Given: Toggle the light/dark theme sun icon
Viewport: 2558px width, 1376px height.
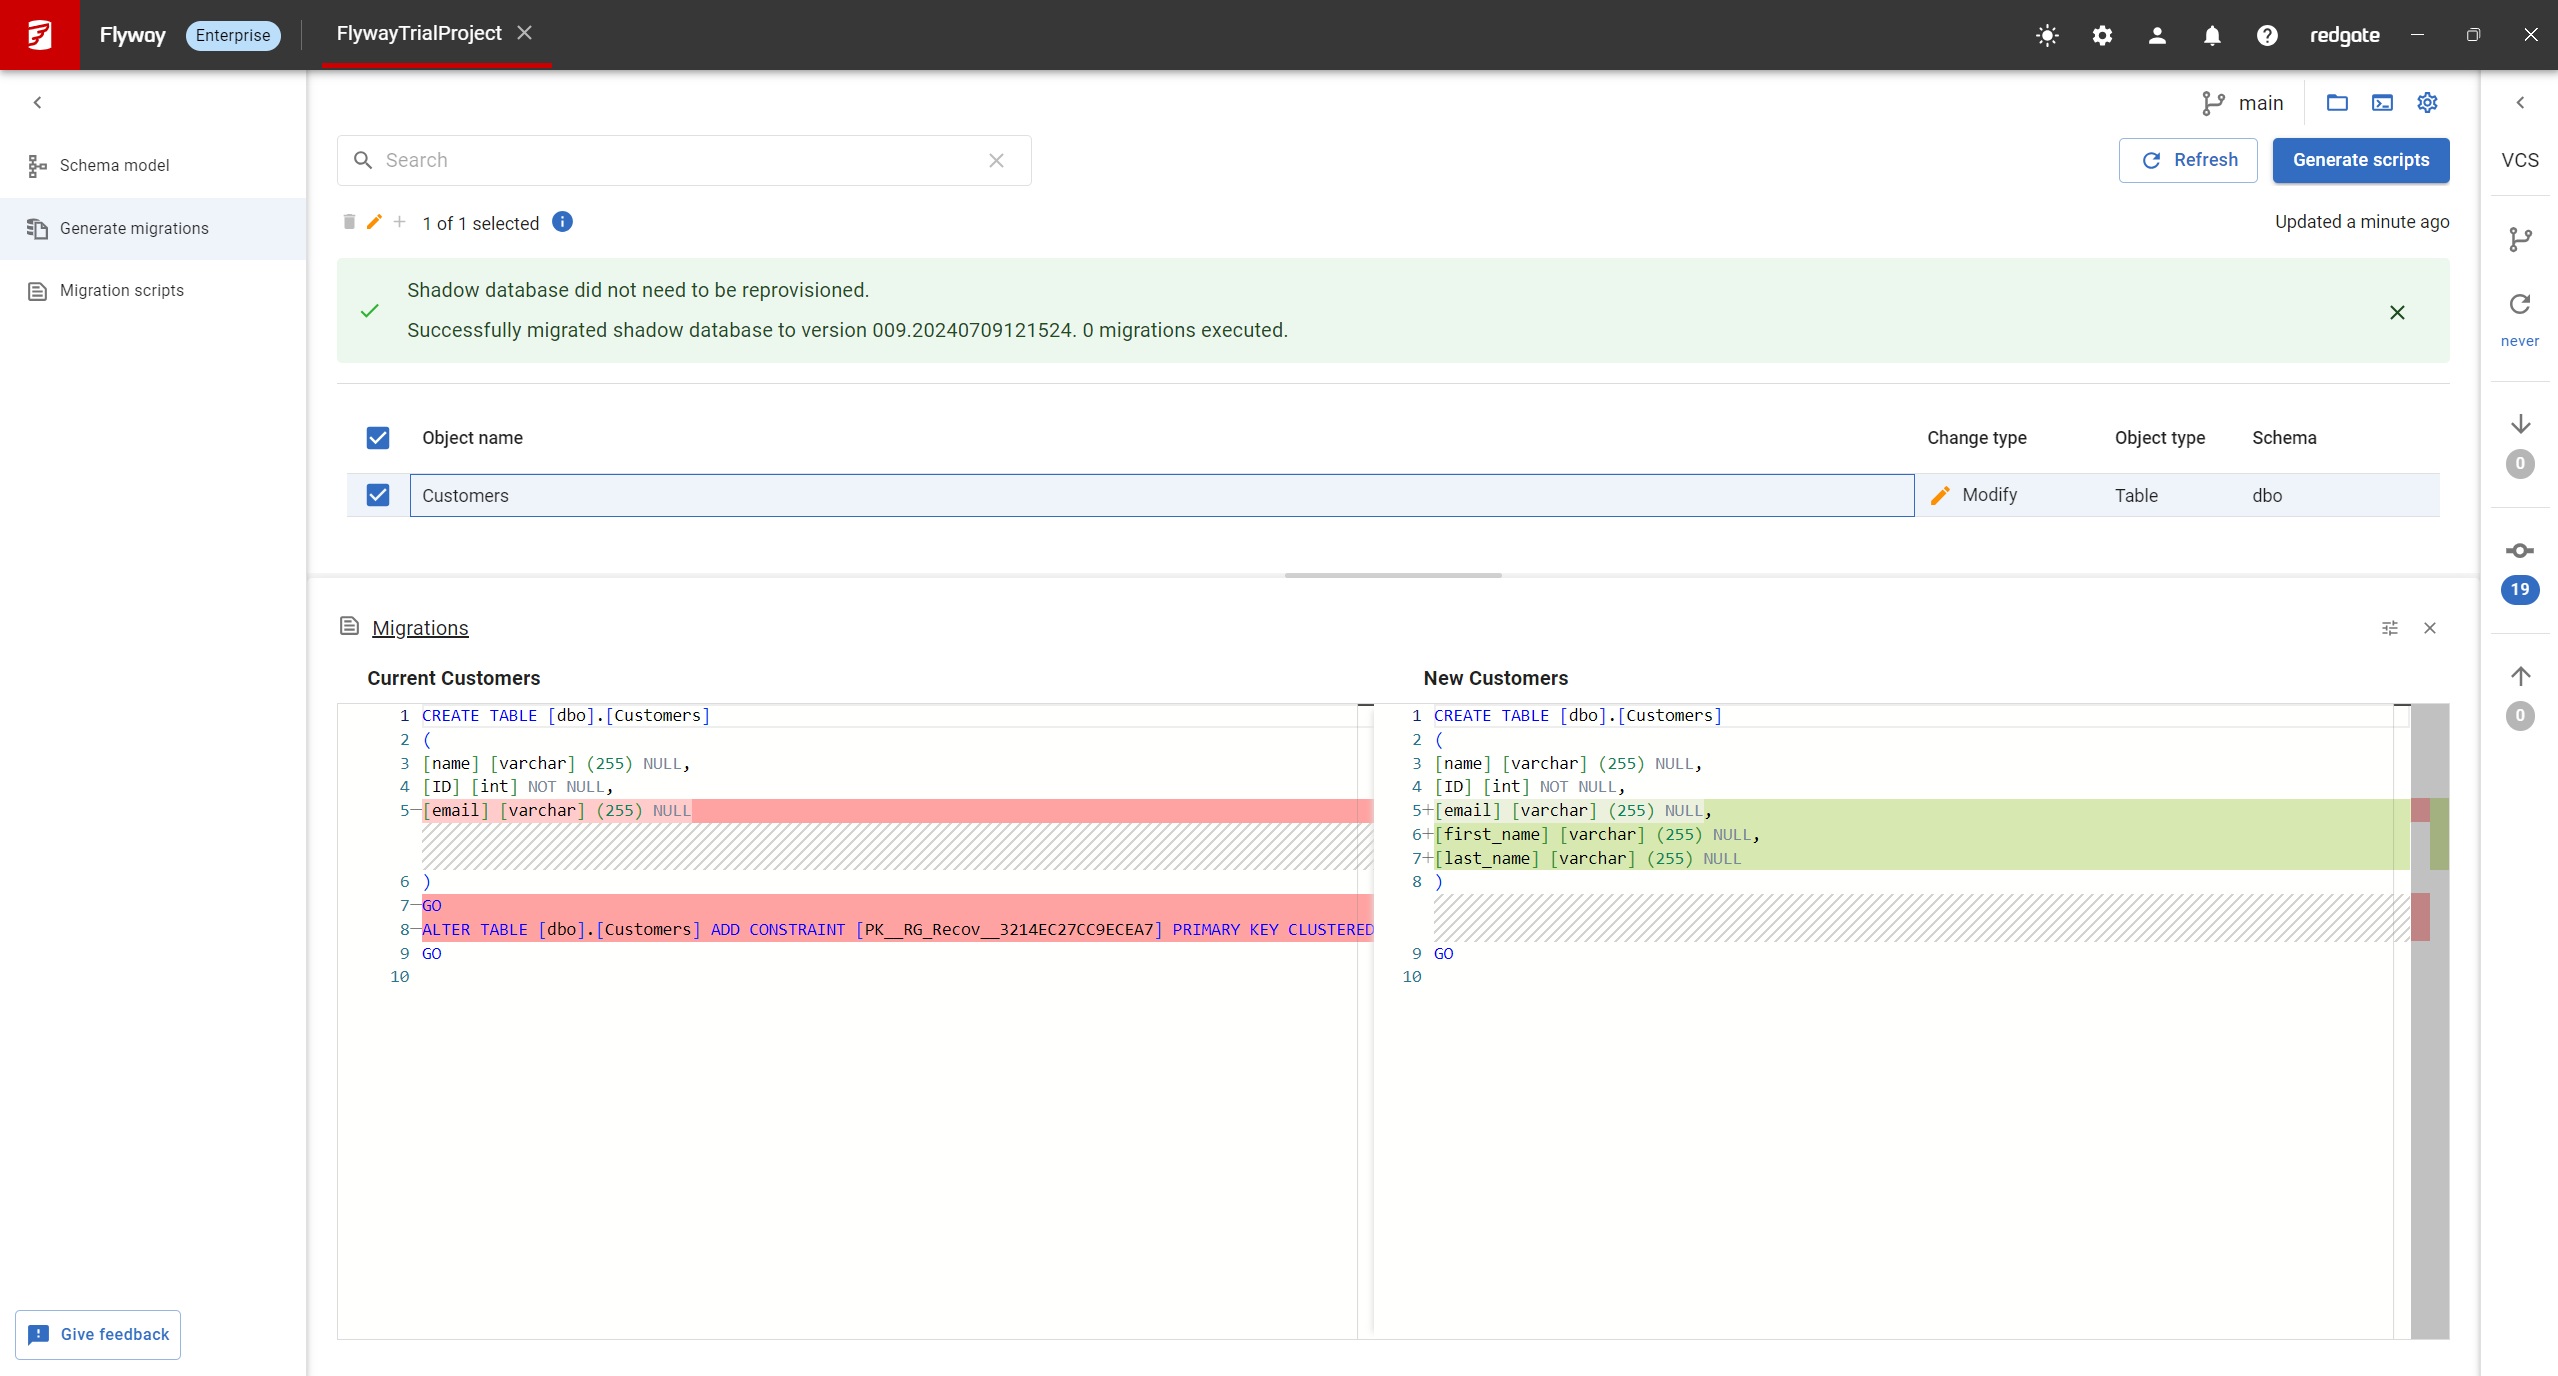Looking at the screenshot, I should point(2047,35).
